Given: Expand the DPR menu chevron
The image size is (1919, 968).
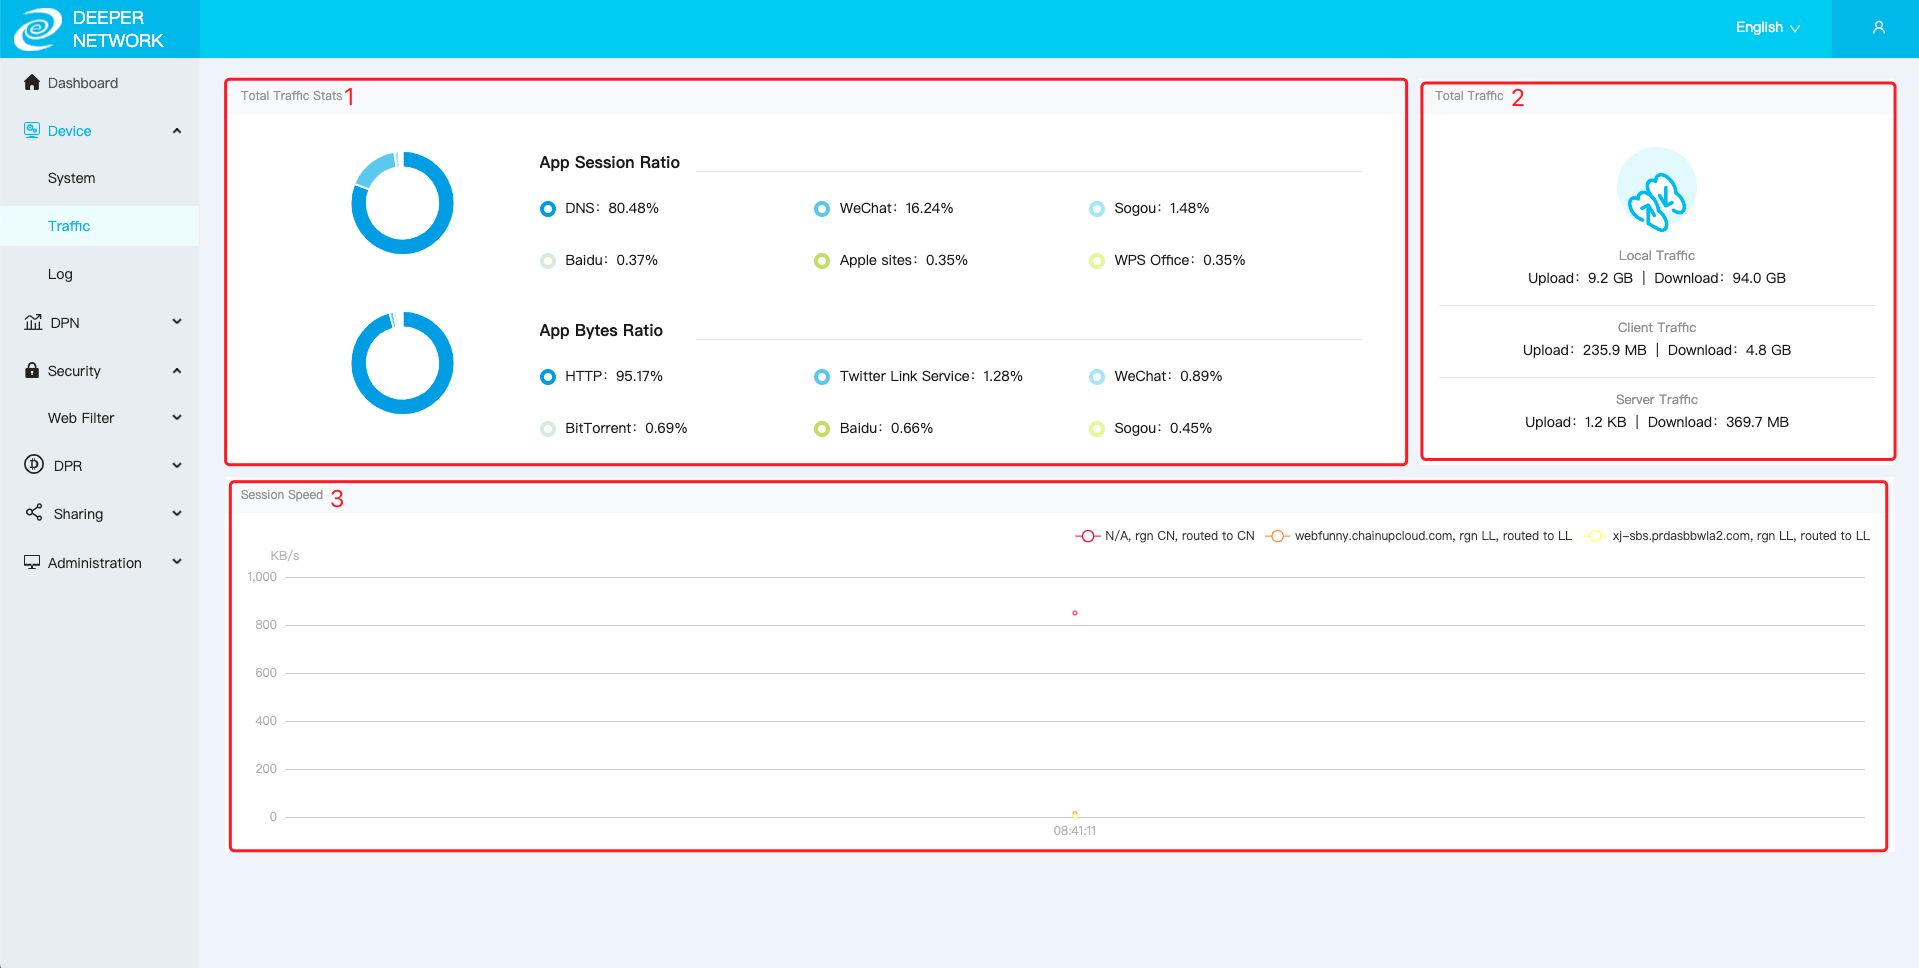Looking at the screenshot, I should (x=177, y=466).
